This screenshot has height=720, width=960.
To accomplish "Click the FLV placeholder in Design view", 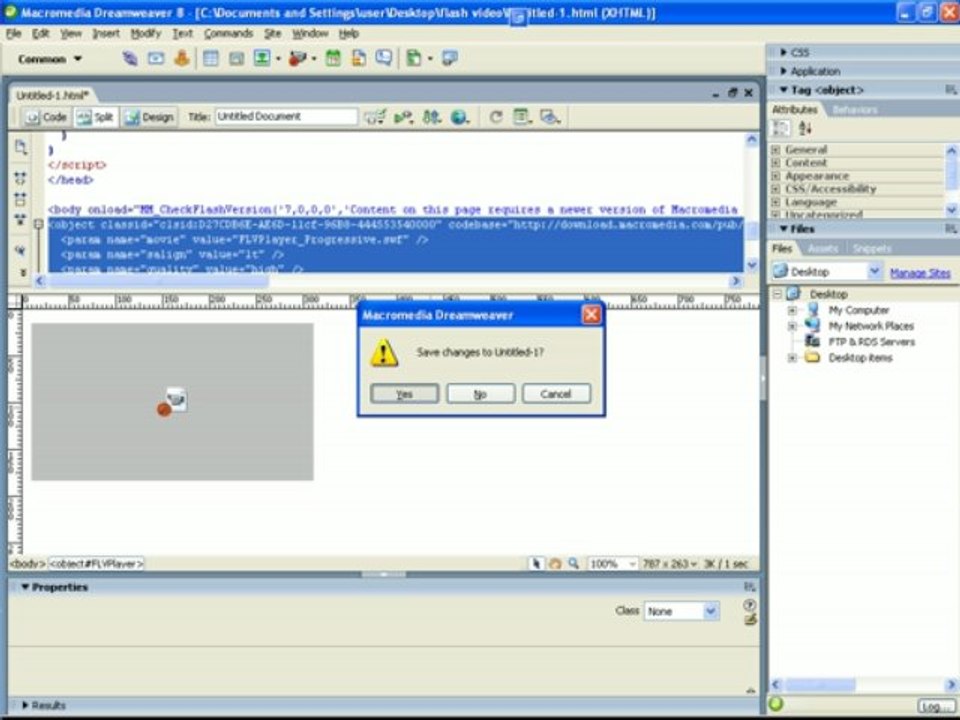I will tap(173, 402).
